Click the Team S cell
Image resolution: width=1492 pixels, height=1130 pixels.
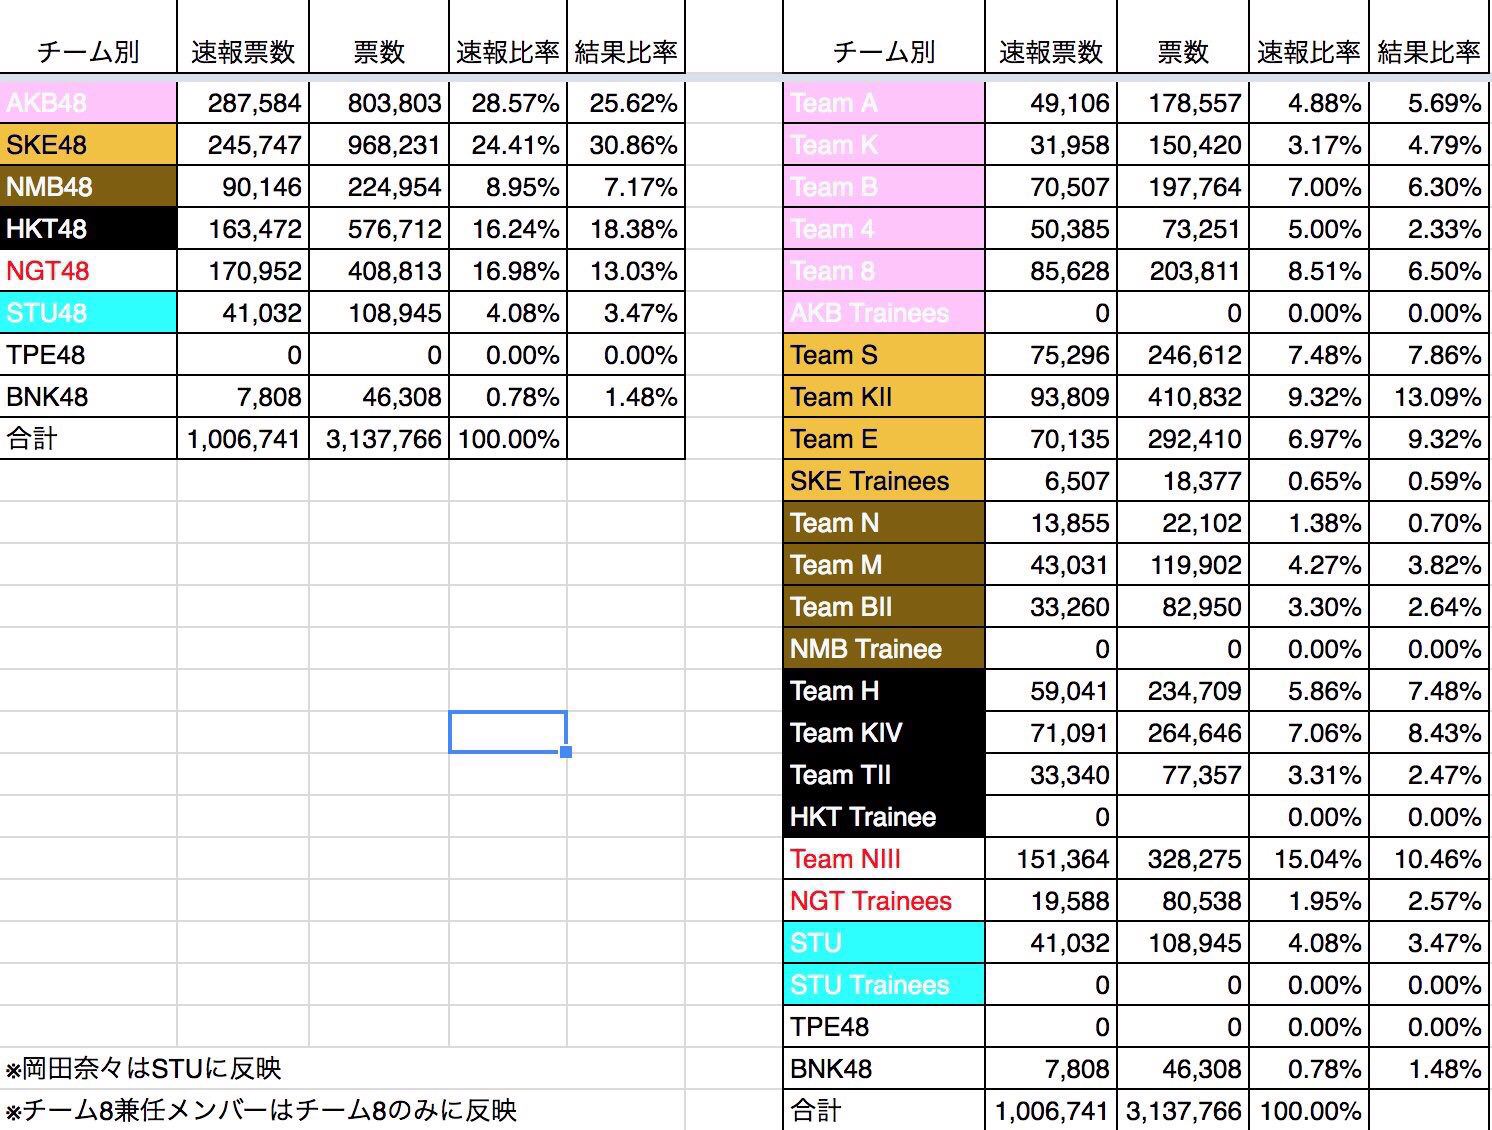click(884, 355)
